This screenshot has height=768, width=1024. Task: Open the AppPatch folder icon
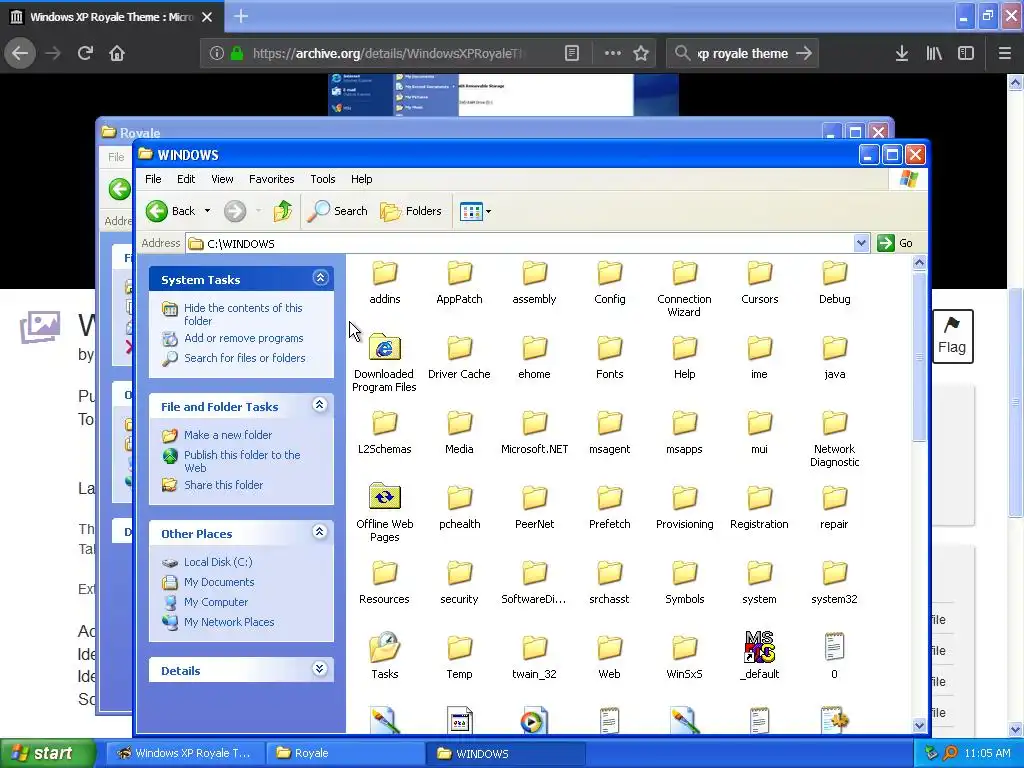click(x=459, y=274)
